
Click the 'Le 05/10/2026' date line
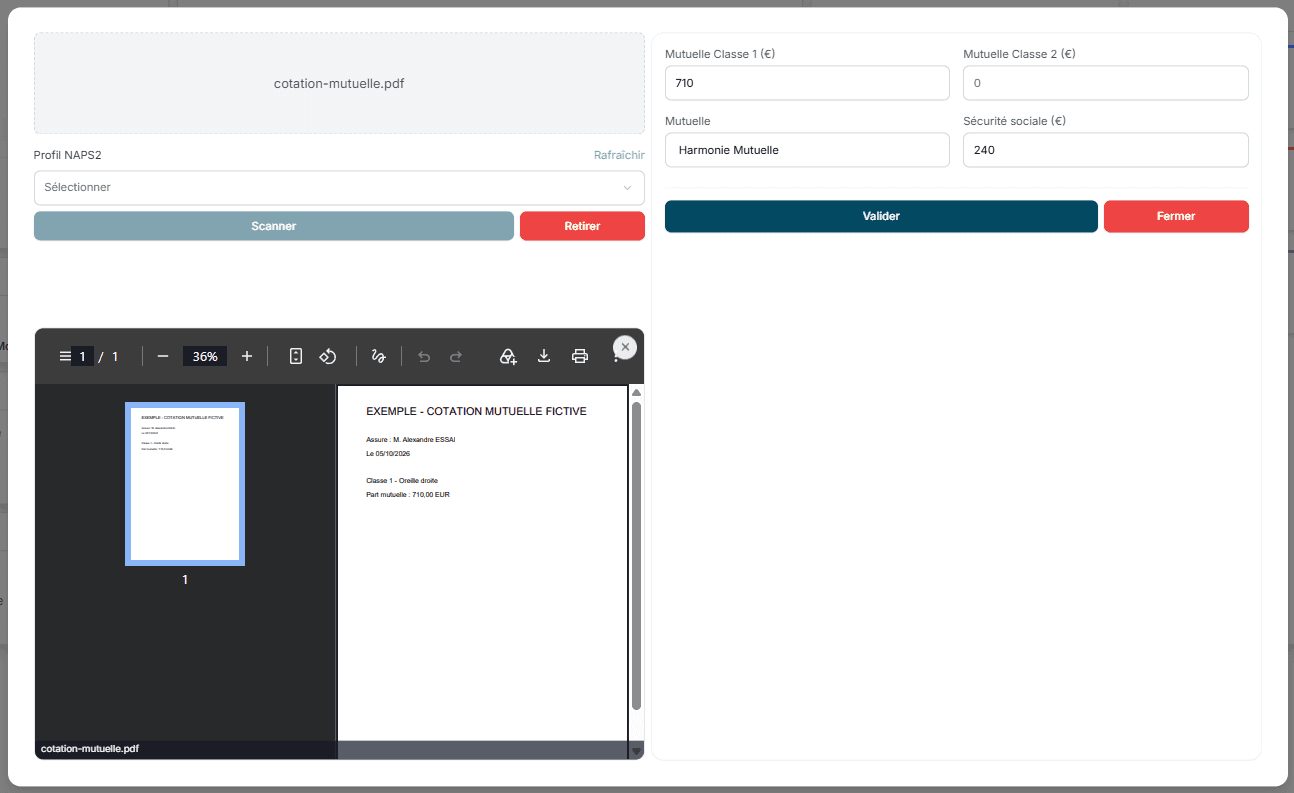pyautogui.click(x=388, y=453)
